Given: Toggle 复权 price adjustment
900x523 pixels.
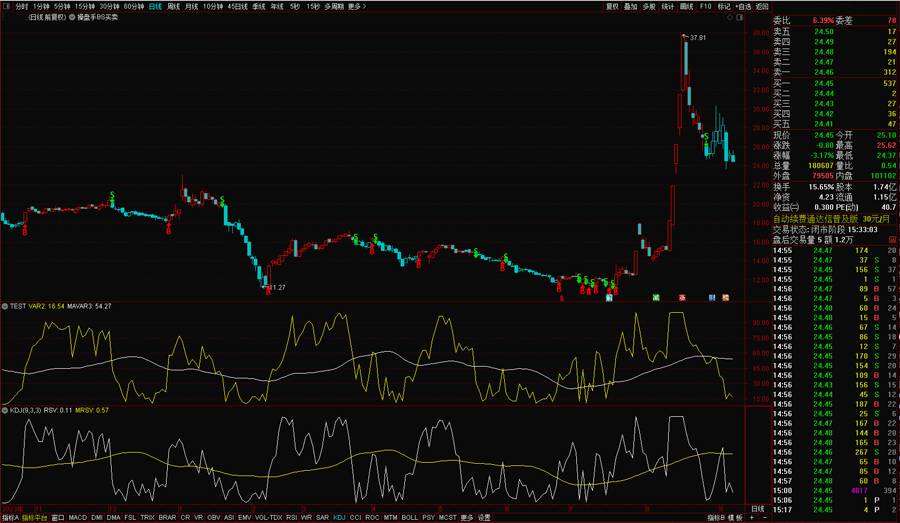Looking at the screenshot, I should (613, 6).
